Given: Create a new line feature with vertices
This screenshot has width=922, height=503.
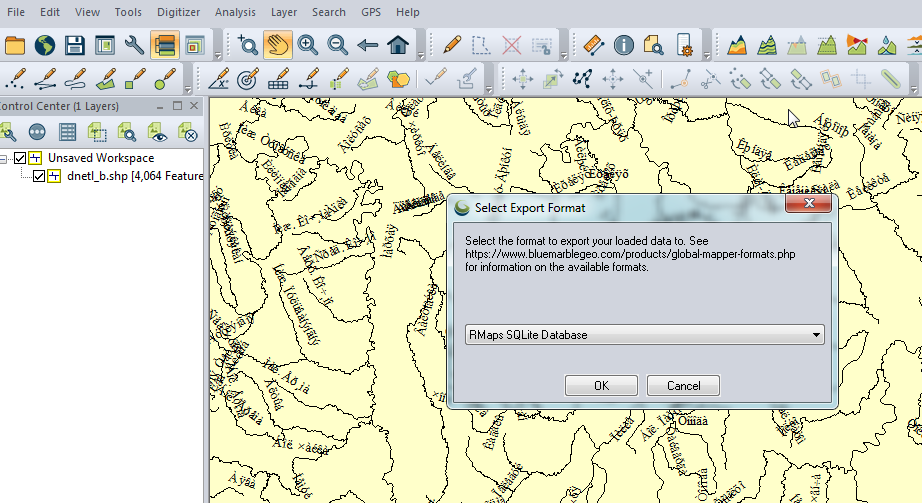Looking at the screenshot, I should [x=45, y=79].
